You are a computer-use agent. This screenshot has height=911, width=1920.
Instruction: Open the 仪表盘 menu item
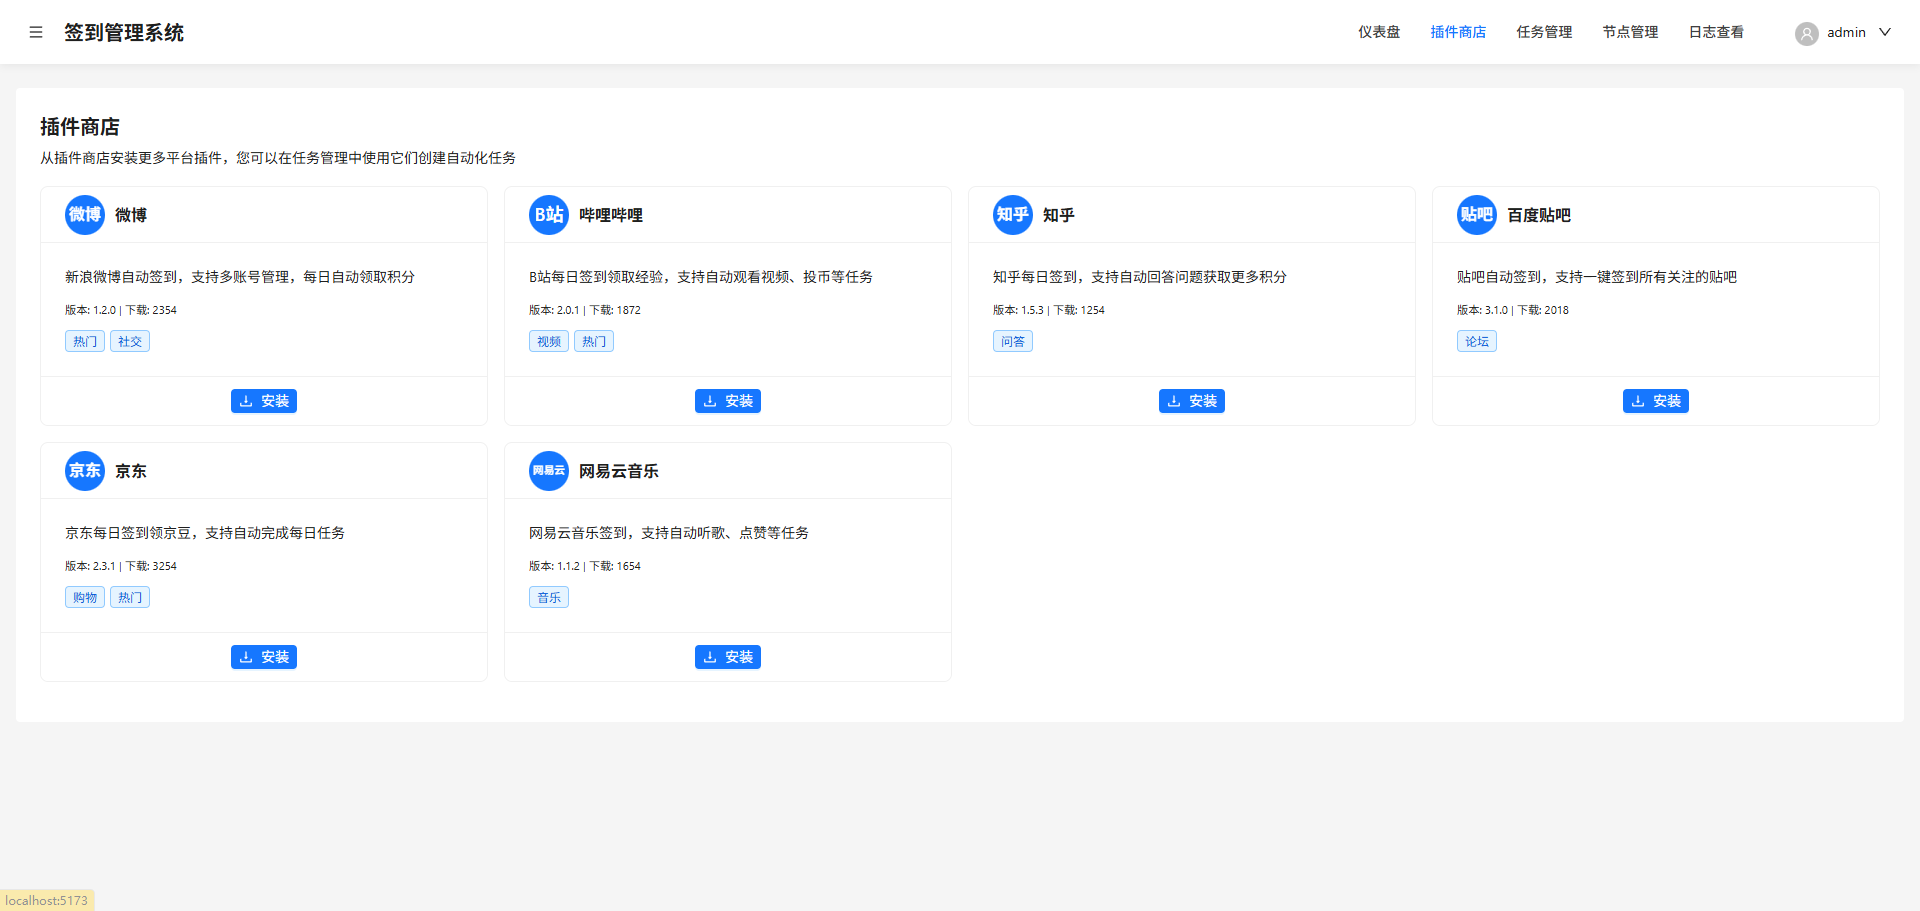[x=1379, y=32]
